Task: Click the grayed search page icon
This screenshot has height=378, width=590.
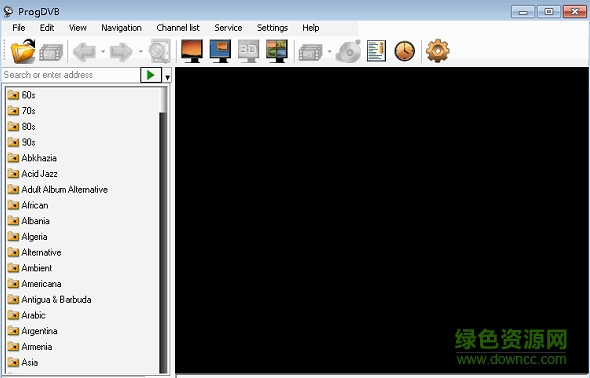Action: [x=160, y=51]
